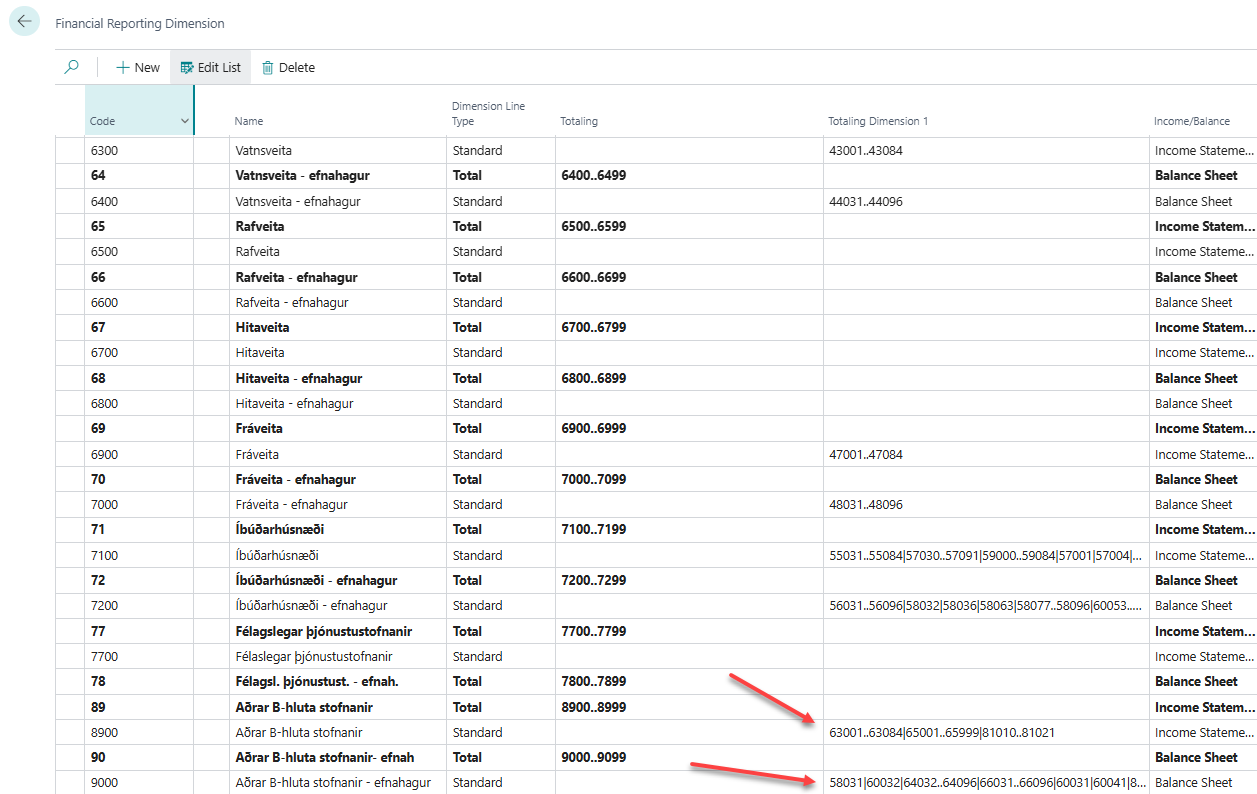Open the Code column dropdown arrow

pyautogui.click(x=185, y=121)
